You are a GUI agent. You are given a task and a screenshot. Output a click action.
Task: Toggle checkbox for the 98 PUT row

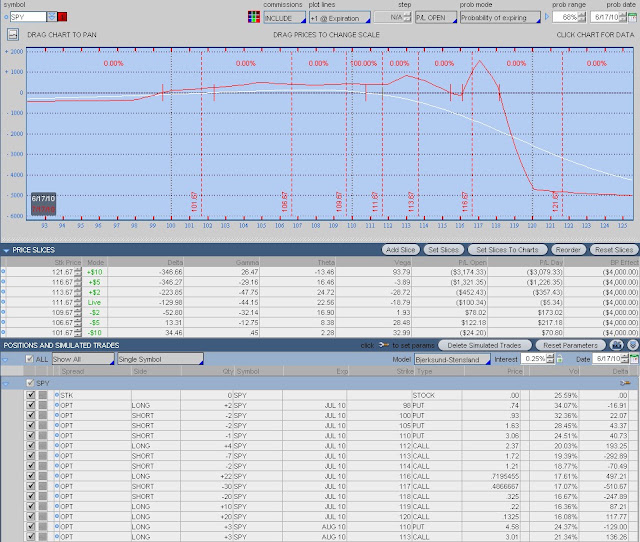[x=31, y=405]
